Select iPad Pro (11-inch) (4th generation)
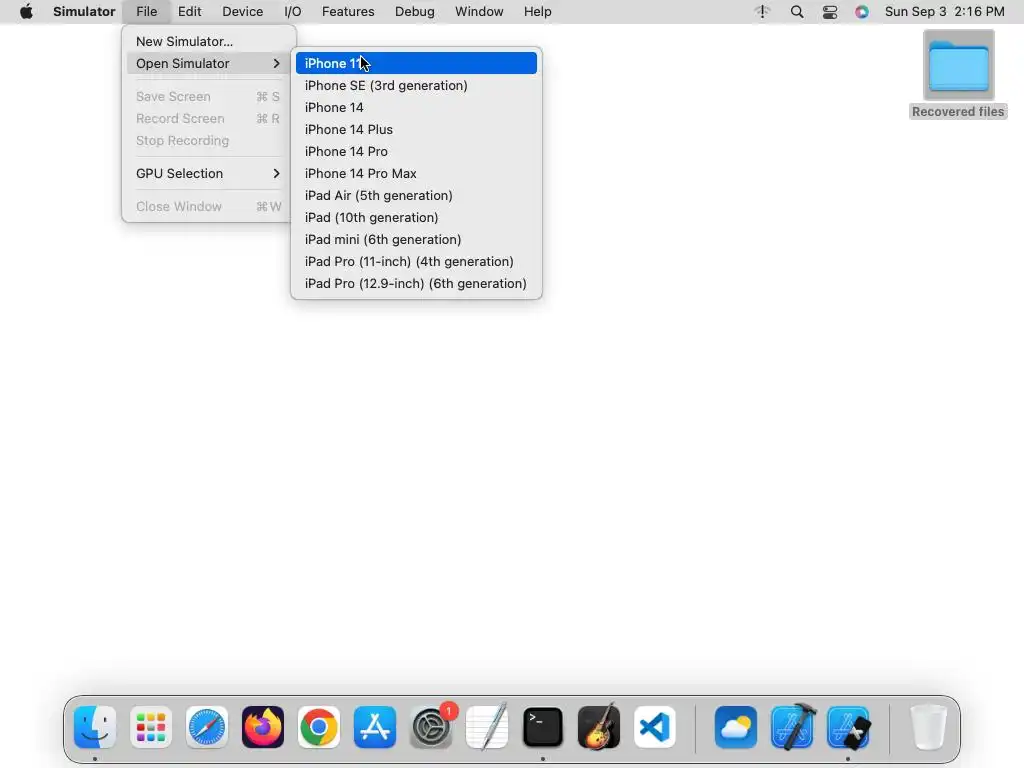Screen dimensions: 1024x768 tap(416, 261)
